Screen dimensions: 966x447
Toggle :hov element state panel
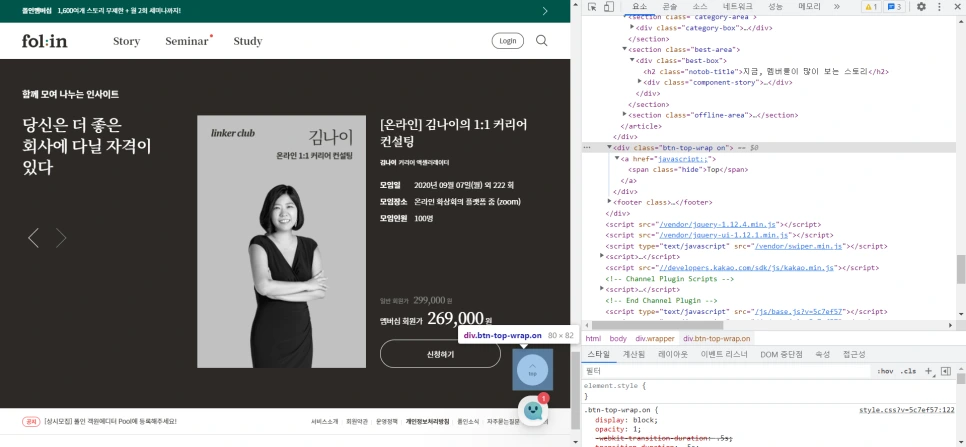(x=885, y=371)
